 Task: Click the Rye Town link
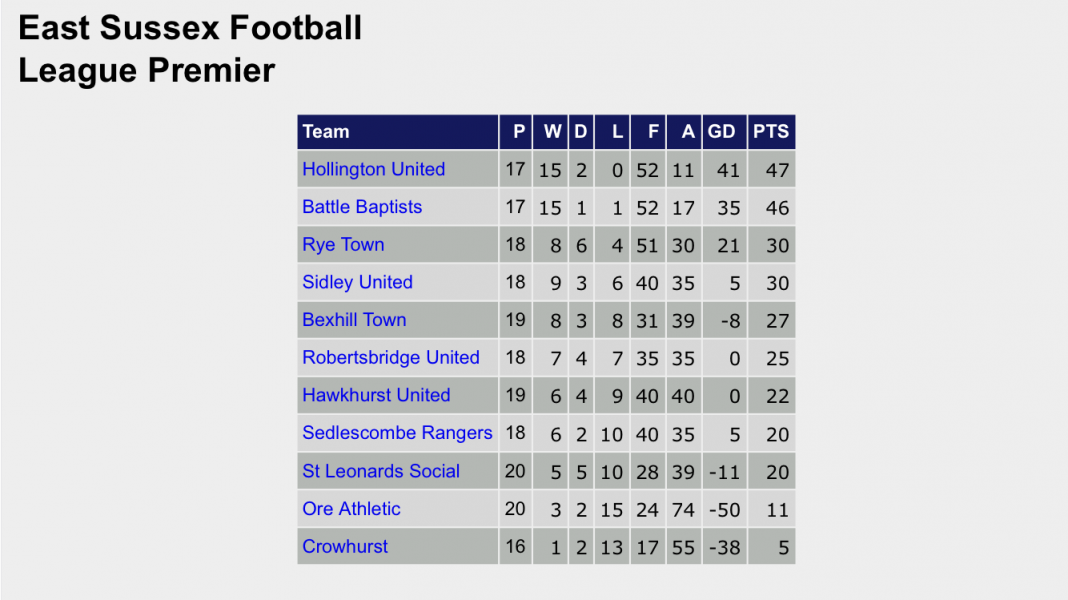pyautogui.click(x=343, y=245)
